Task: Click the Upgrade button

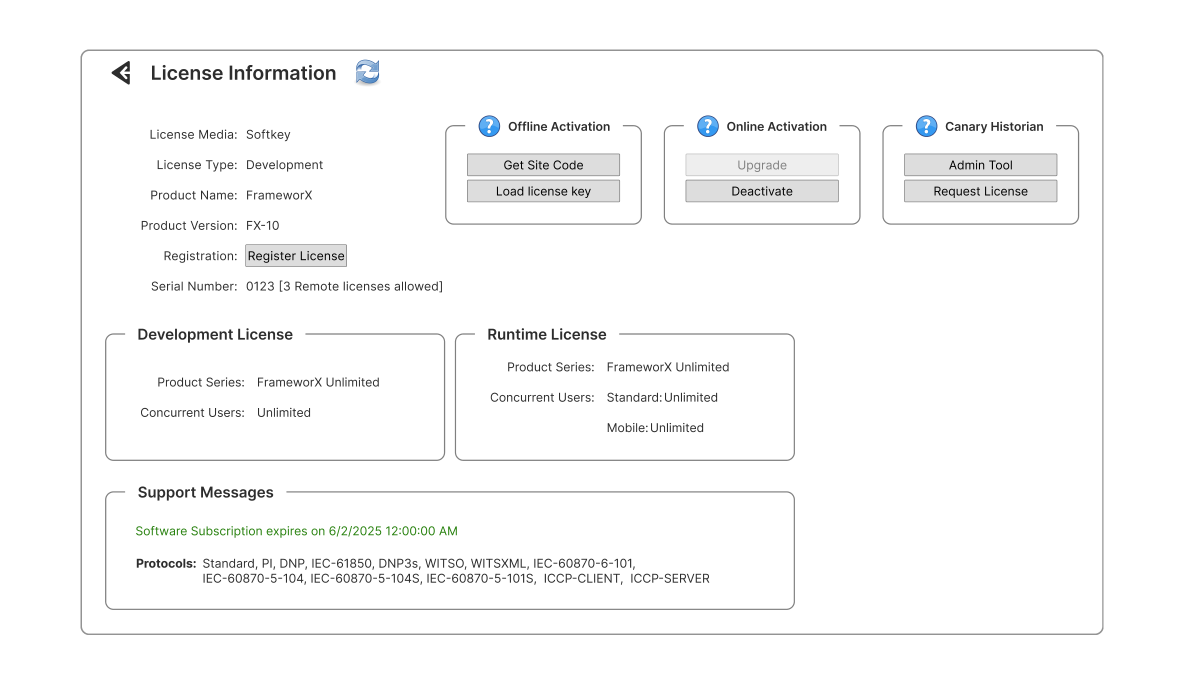Action: point(762,165)
